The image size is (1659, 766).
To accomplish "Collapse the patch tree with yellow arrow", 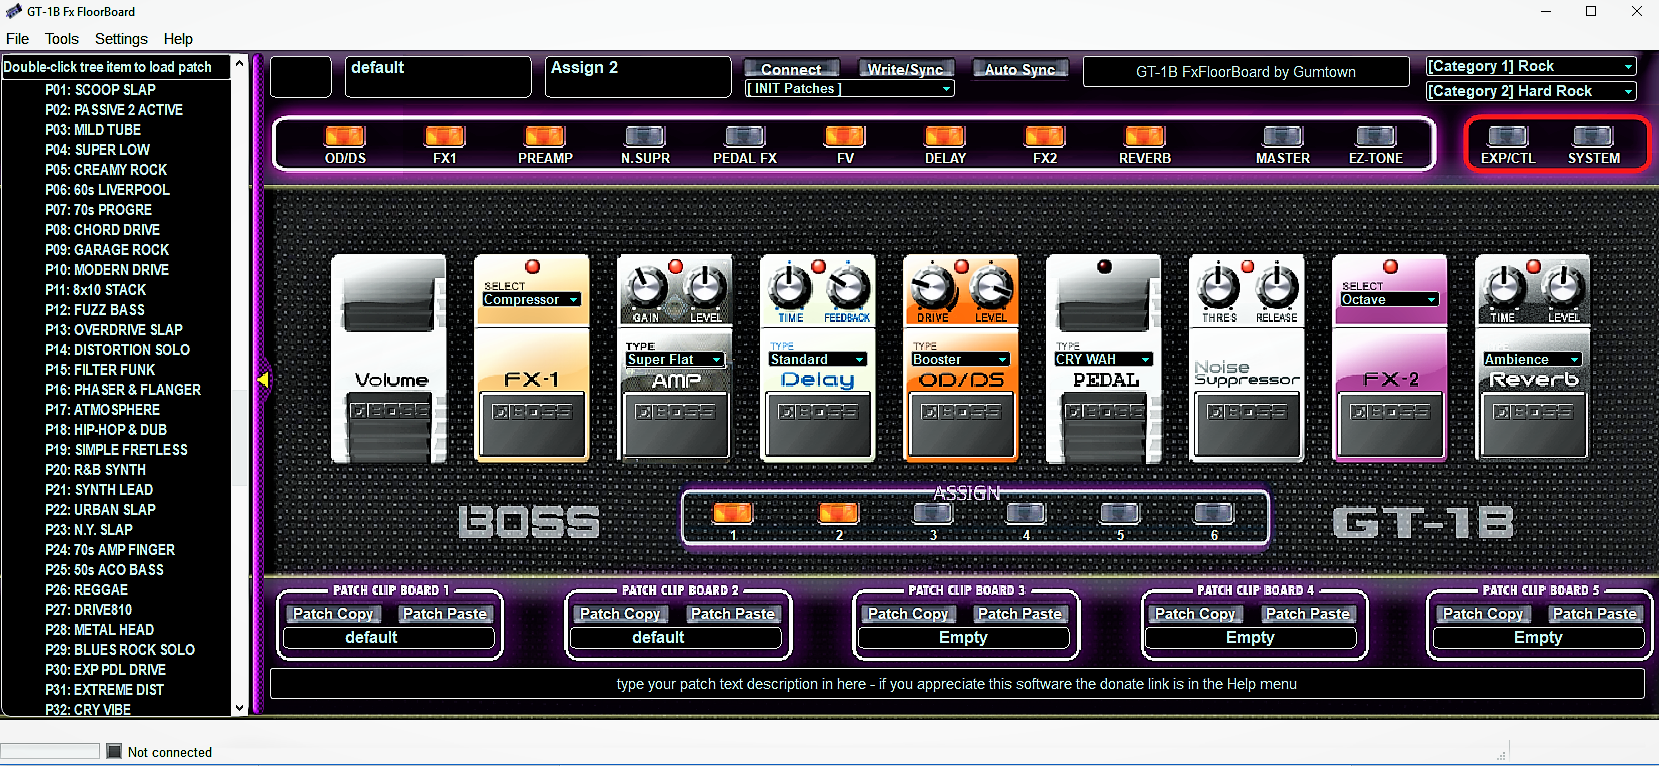I will 263,380.
